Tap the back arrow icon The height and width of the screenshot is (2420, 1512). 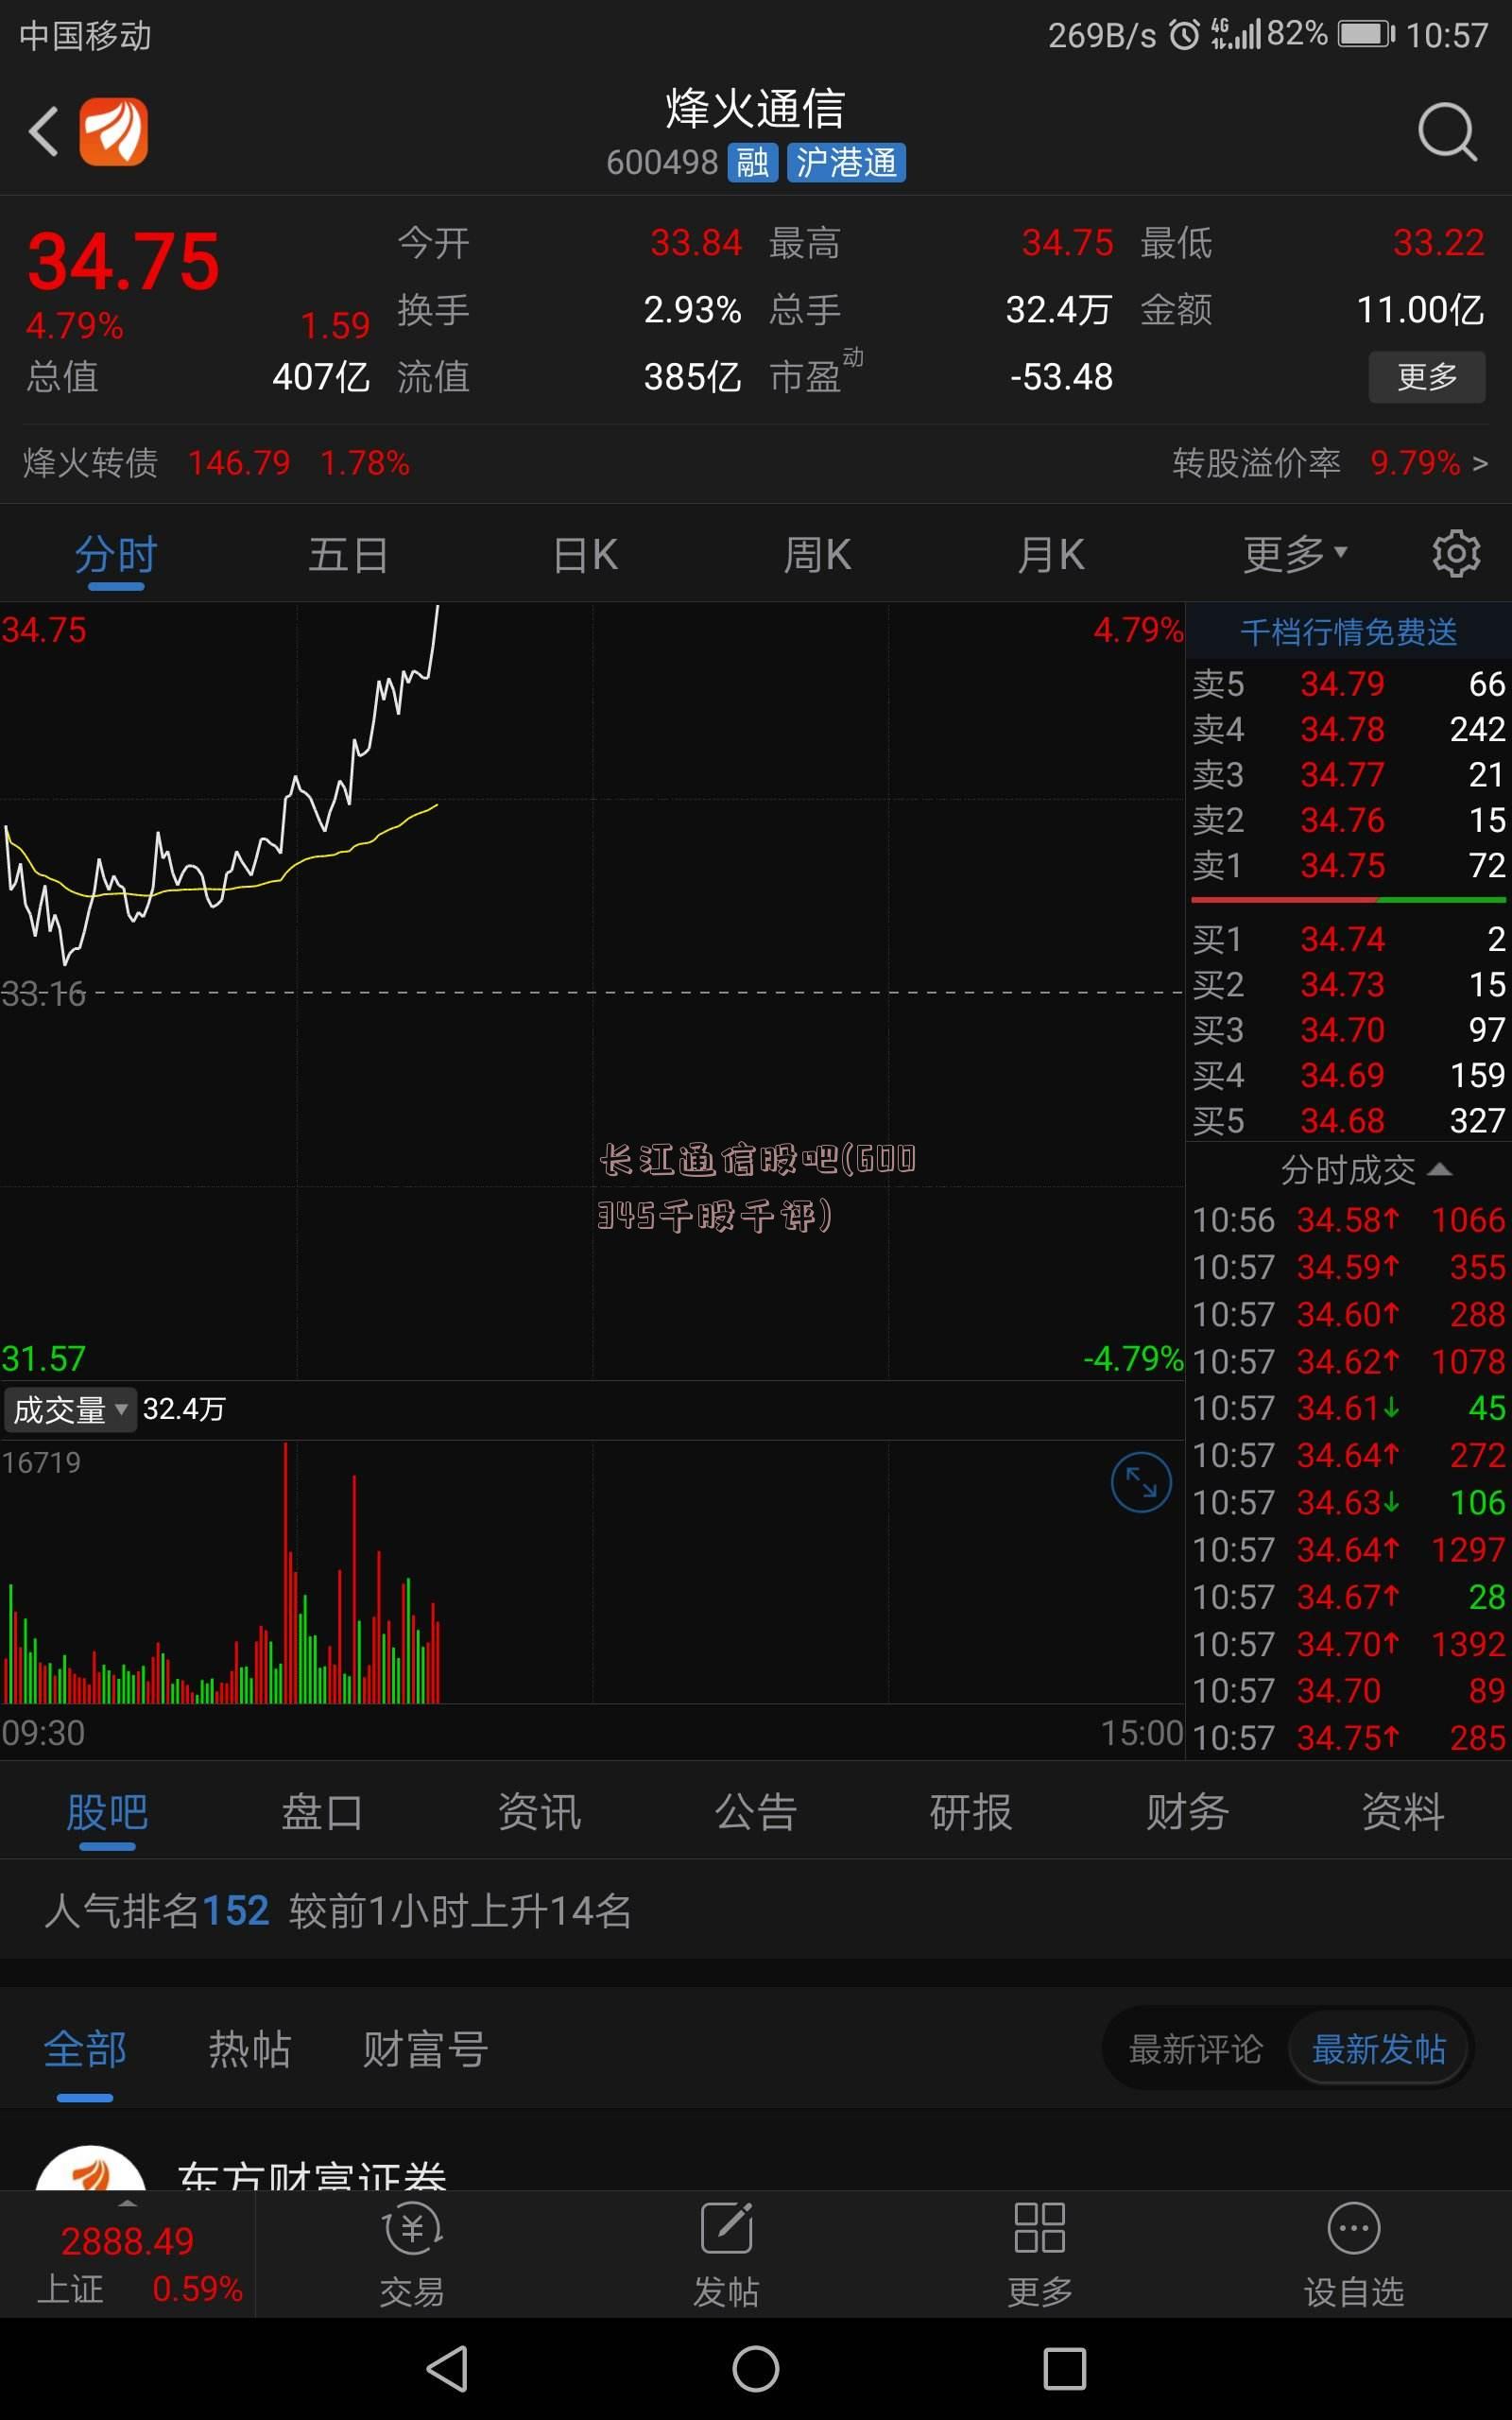pyautogui.click(x=43, y=131)
